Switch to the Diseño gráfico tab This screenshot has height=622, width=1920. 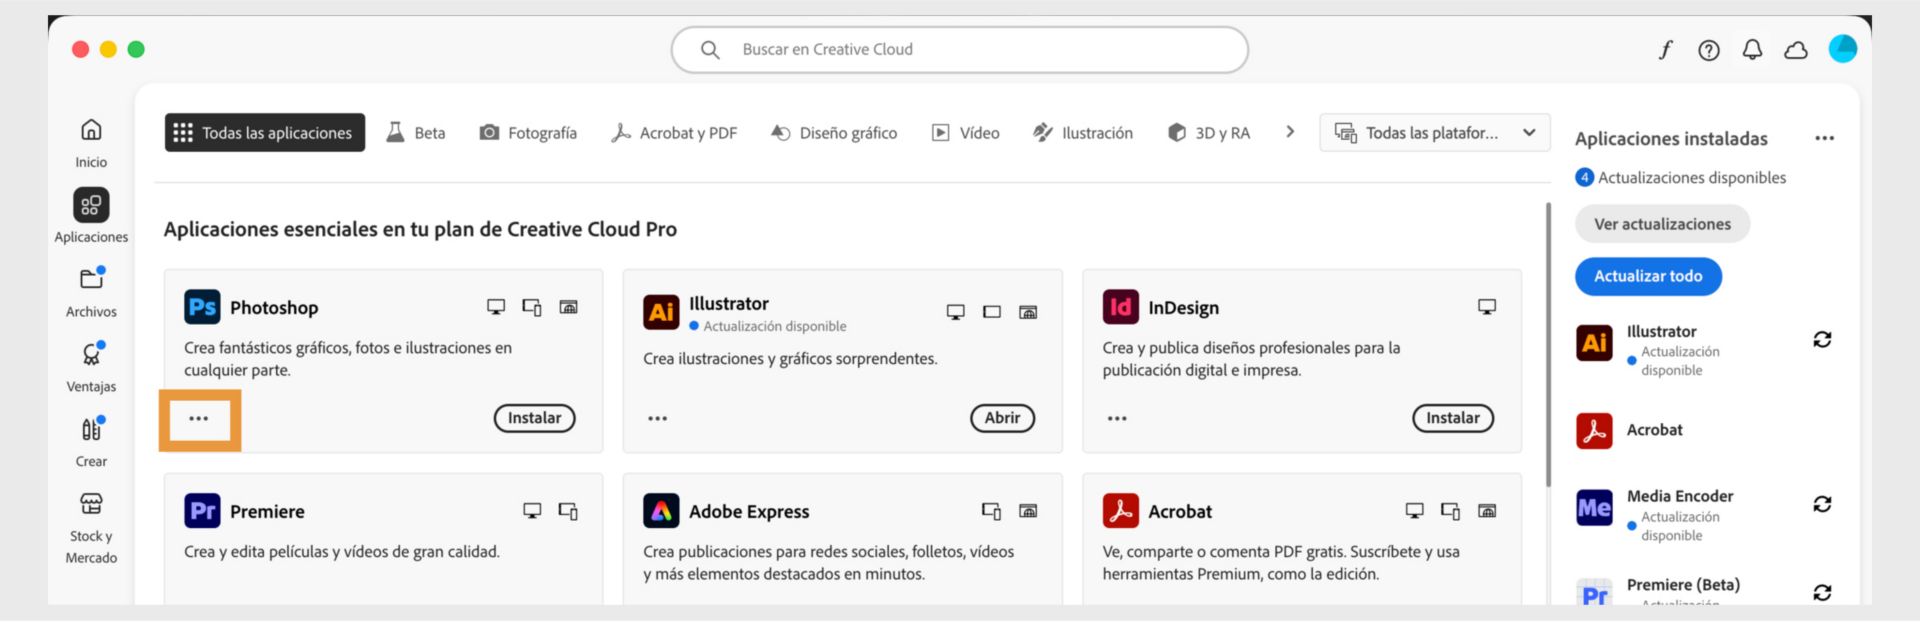click(834, 132)
